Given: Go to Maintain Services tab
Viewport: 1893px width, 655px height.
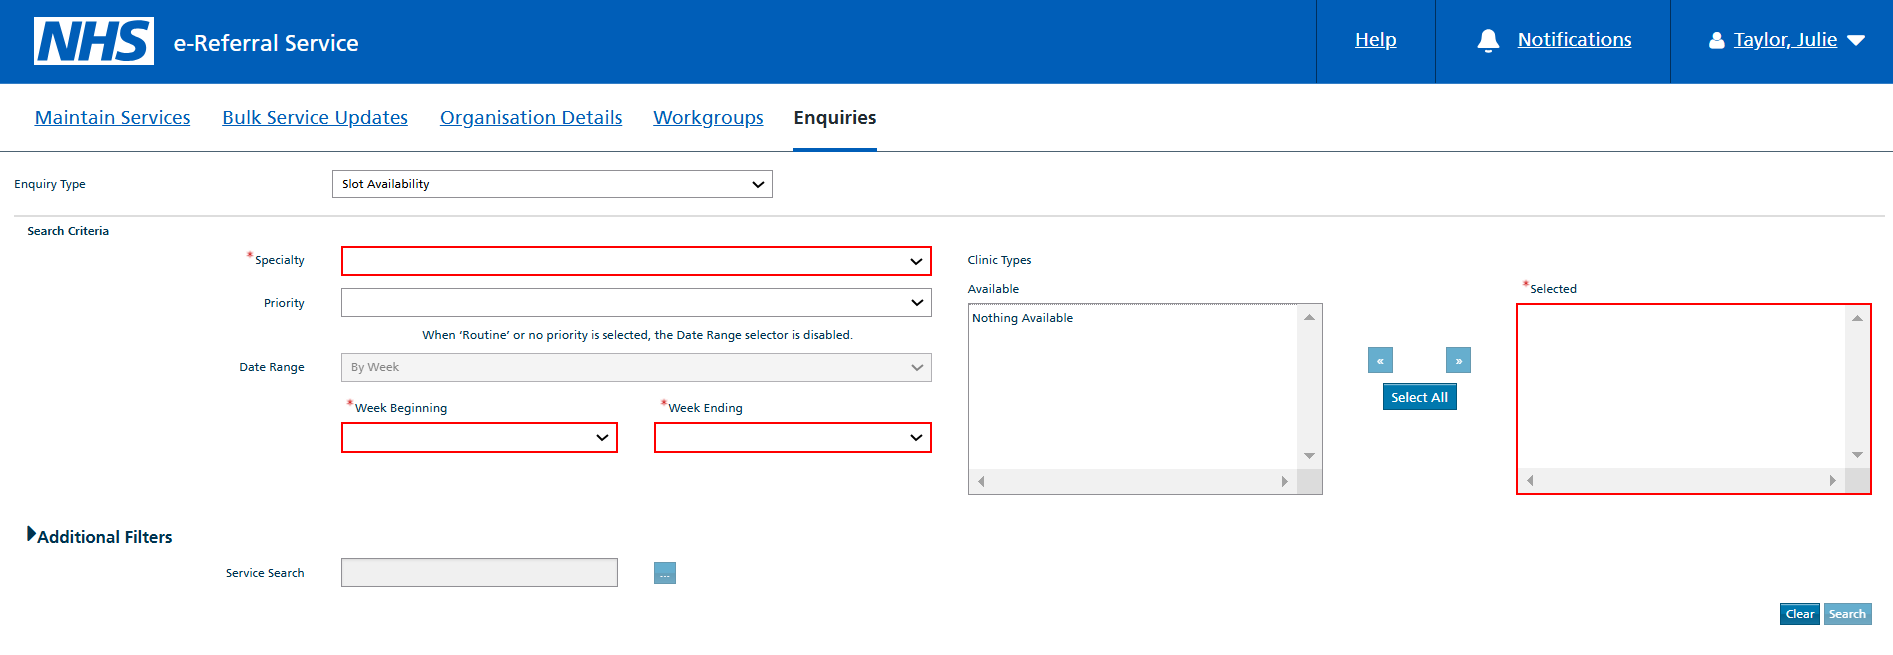Looking at the screenshot, I should tap(112, 118).
